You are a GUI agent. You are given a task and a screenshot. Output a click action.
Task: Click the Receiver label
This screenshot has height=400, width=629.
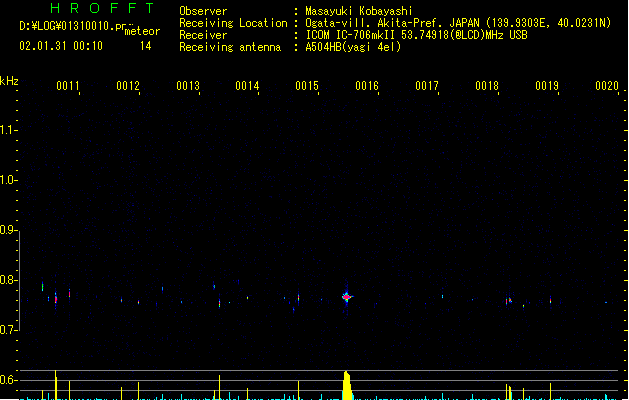pos(203,35)
